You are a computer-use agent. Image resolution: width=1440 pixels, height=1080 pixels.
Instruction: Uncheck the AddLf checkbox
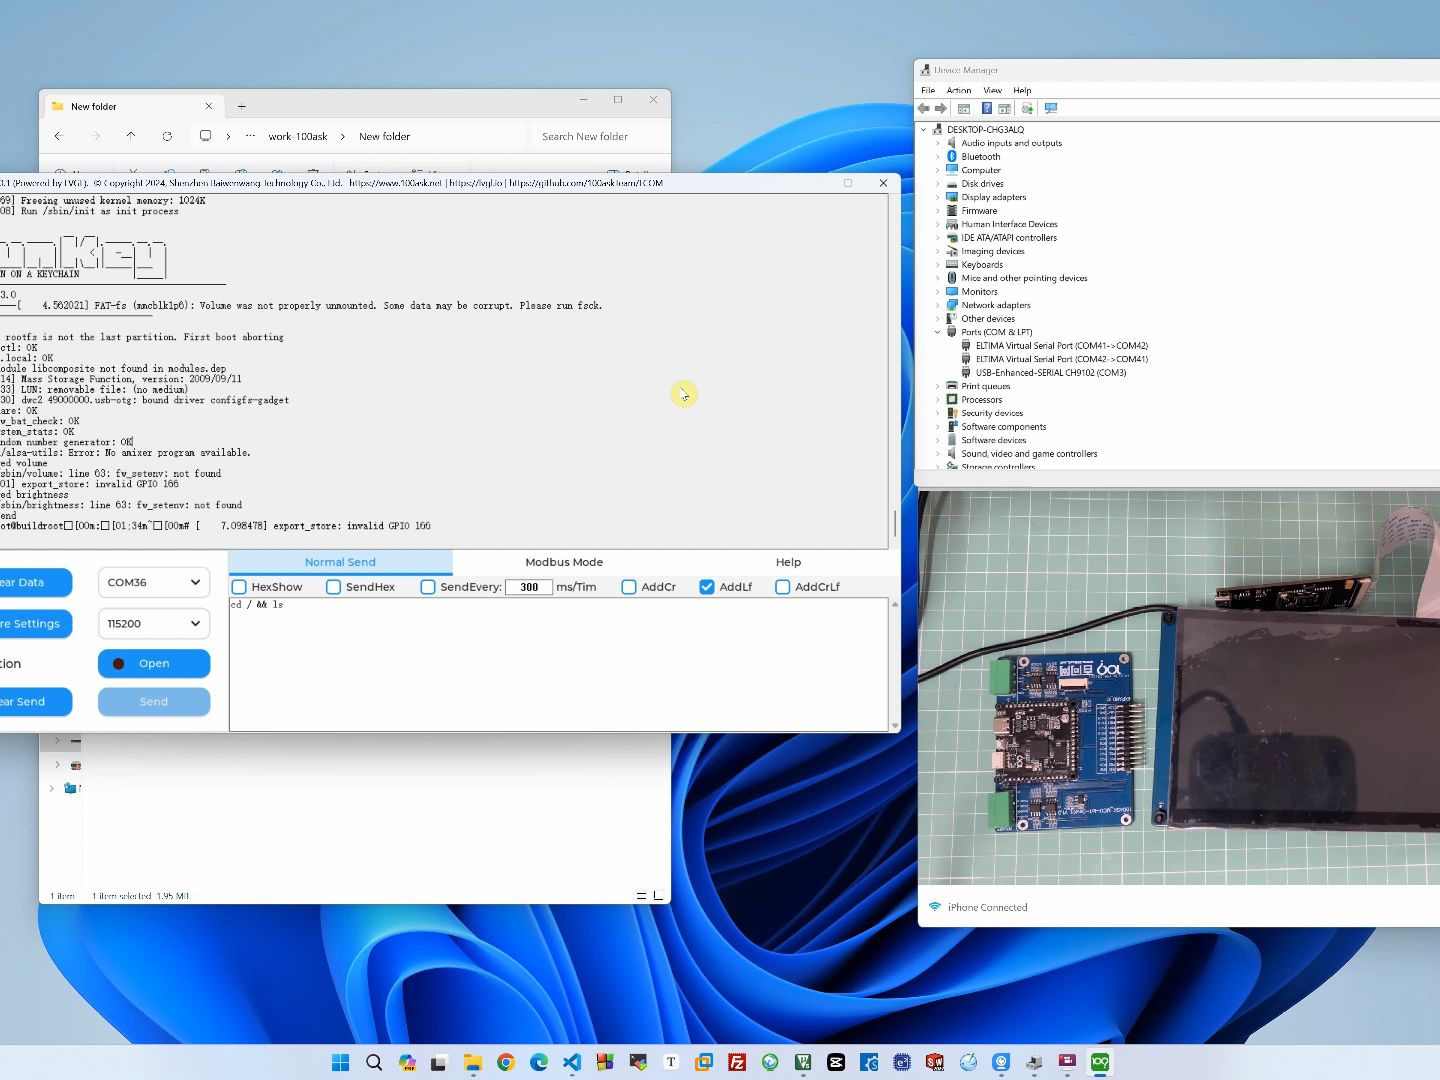[705, 587]
